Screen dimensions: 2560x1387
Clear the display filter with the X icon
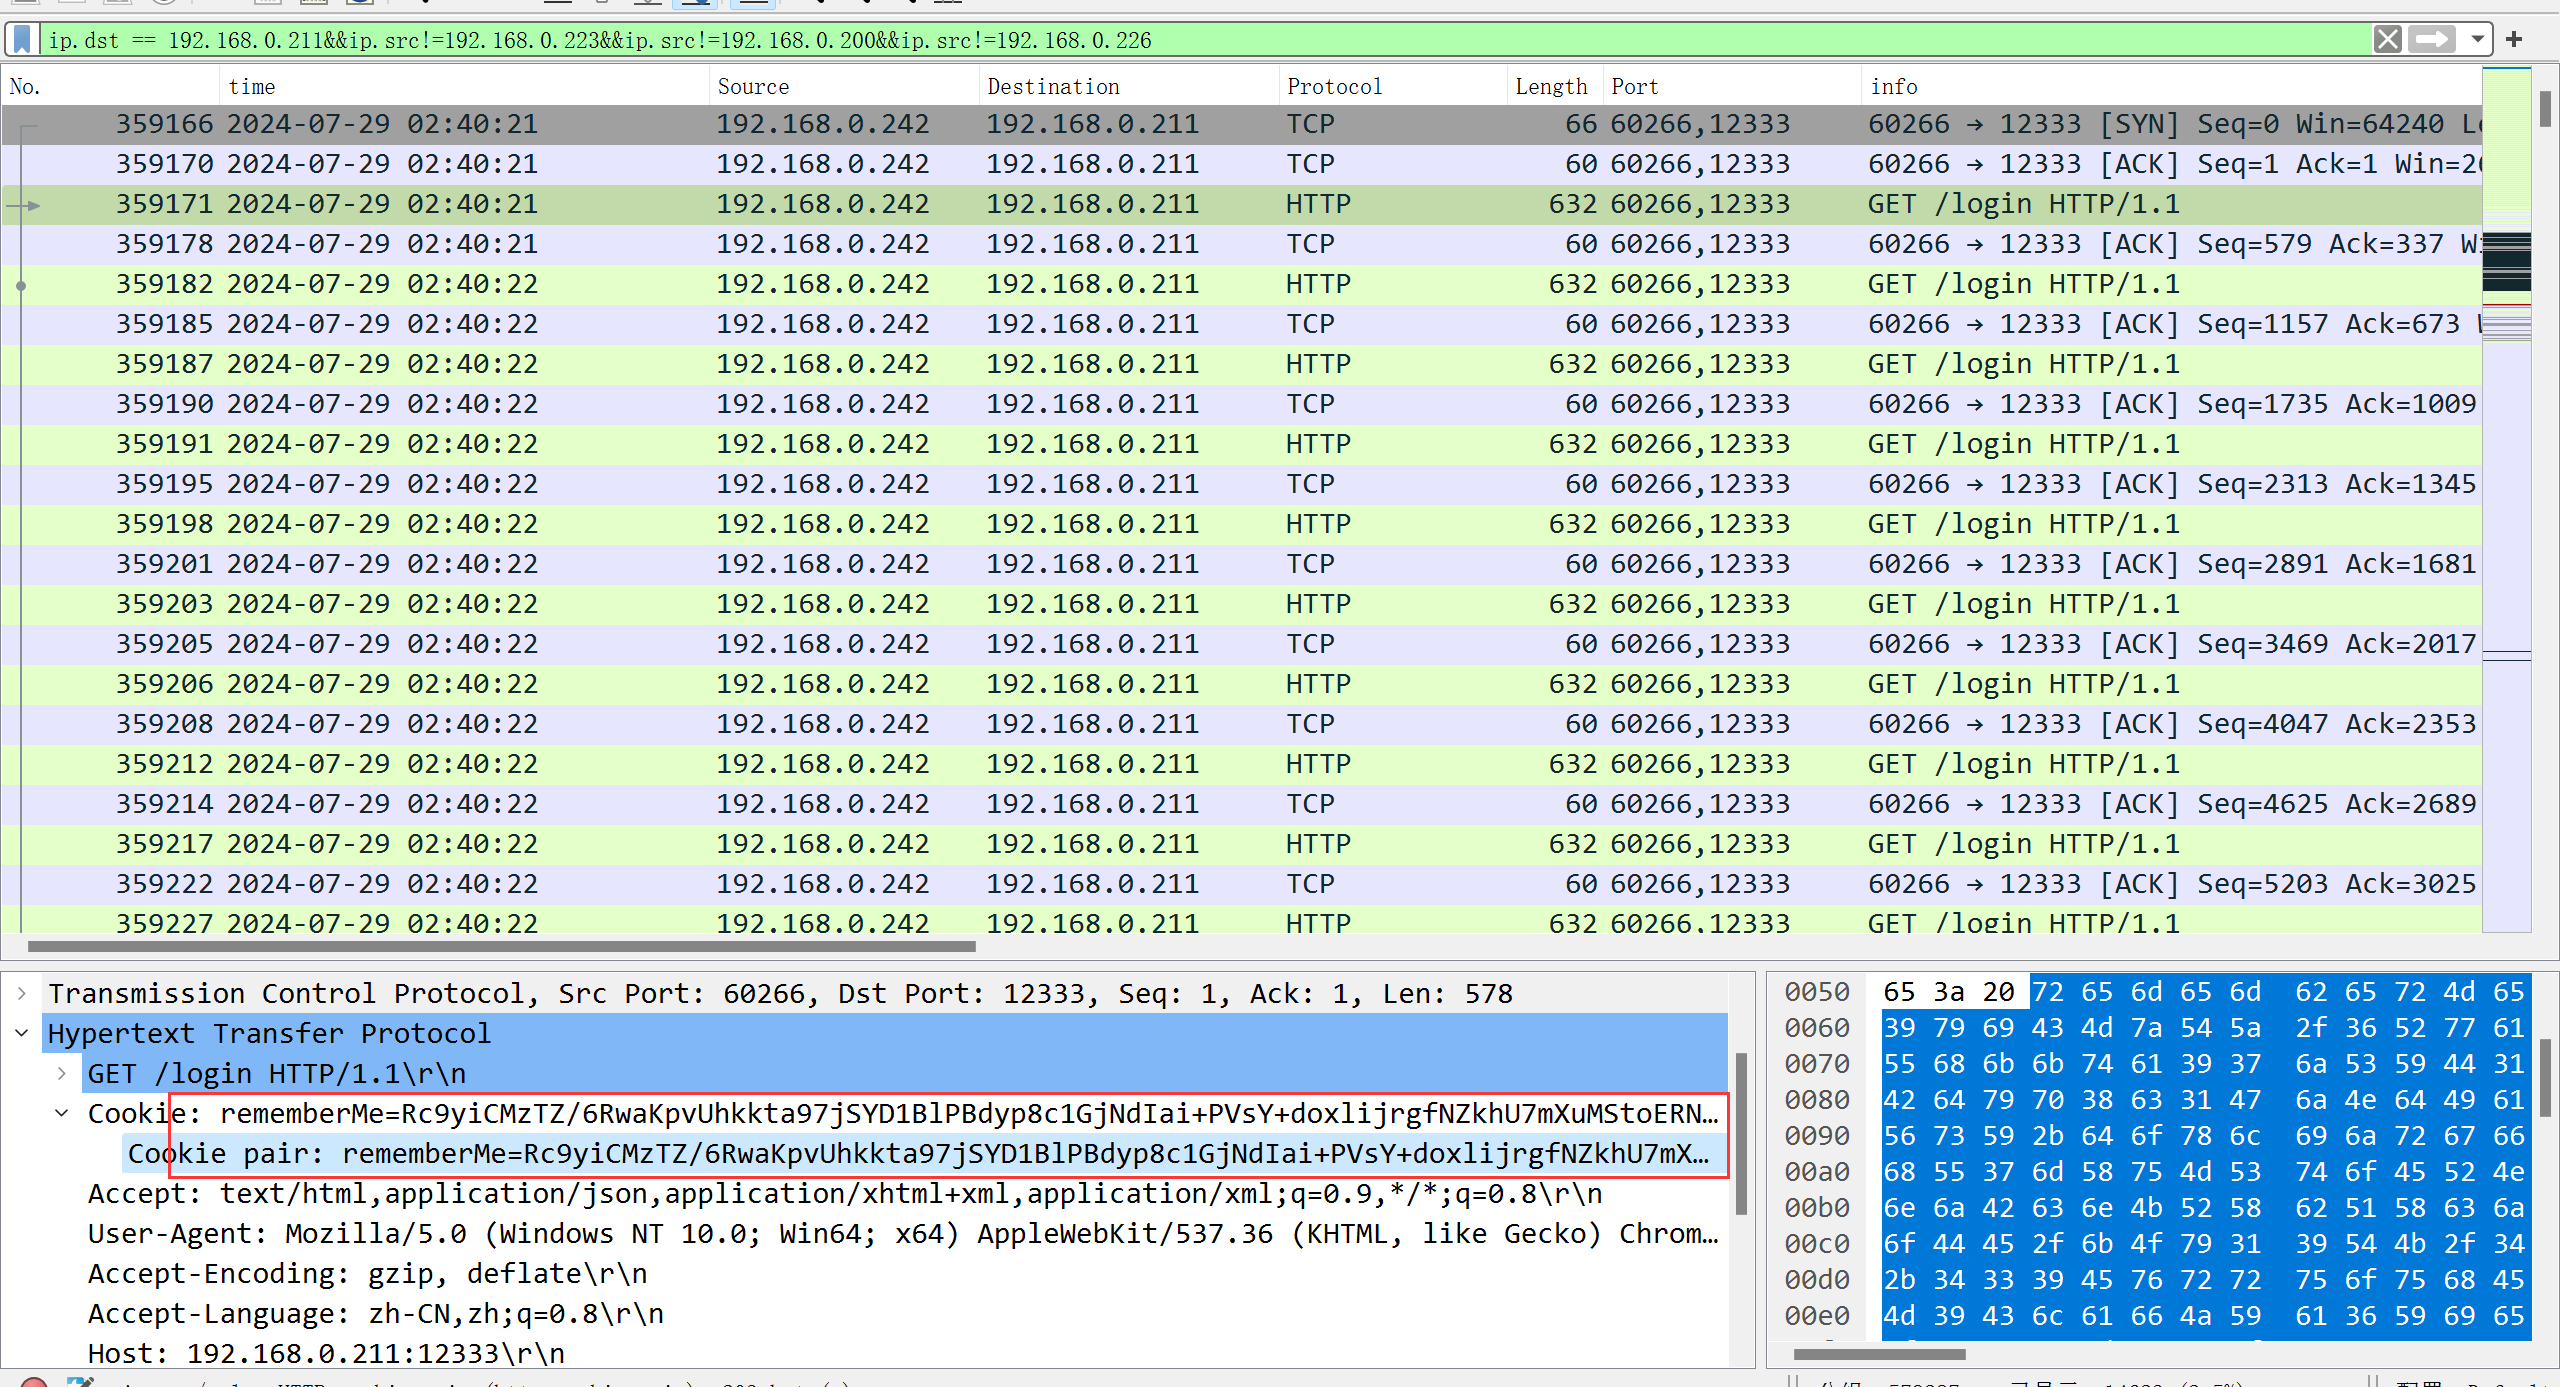(x=2387, y=40)
